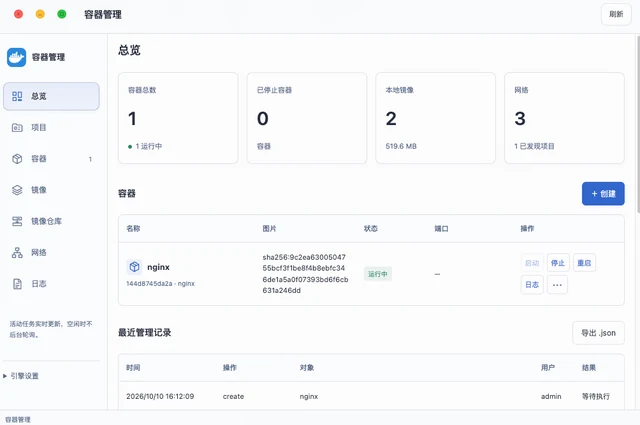This screenshot has width=640, height=425.
Task: Click the 镜像 layers icon in sidebar
Action: point(17,190)
